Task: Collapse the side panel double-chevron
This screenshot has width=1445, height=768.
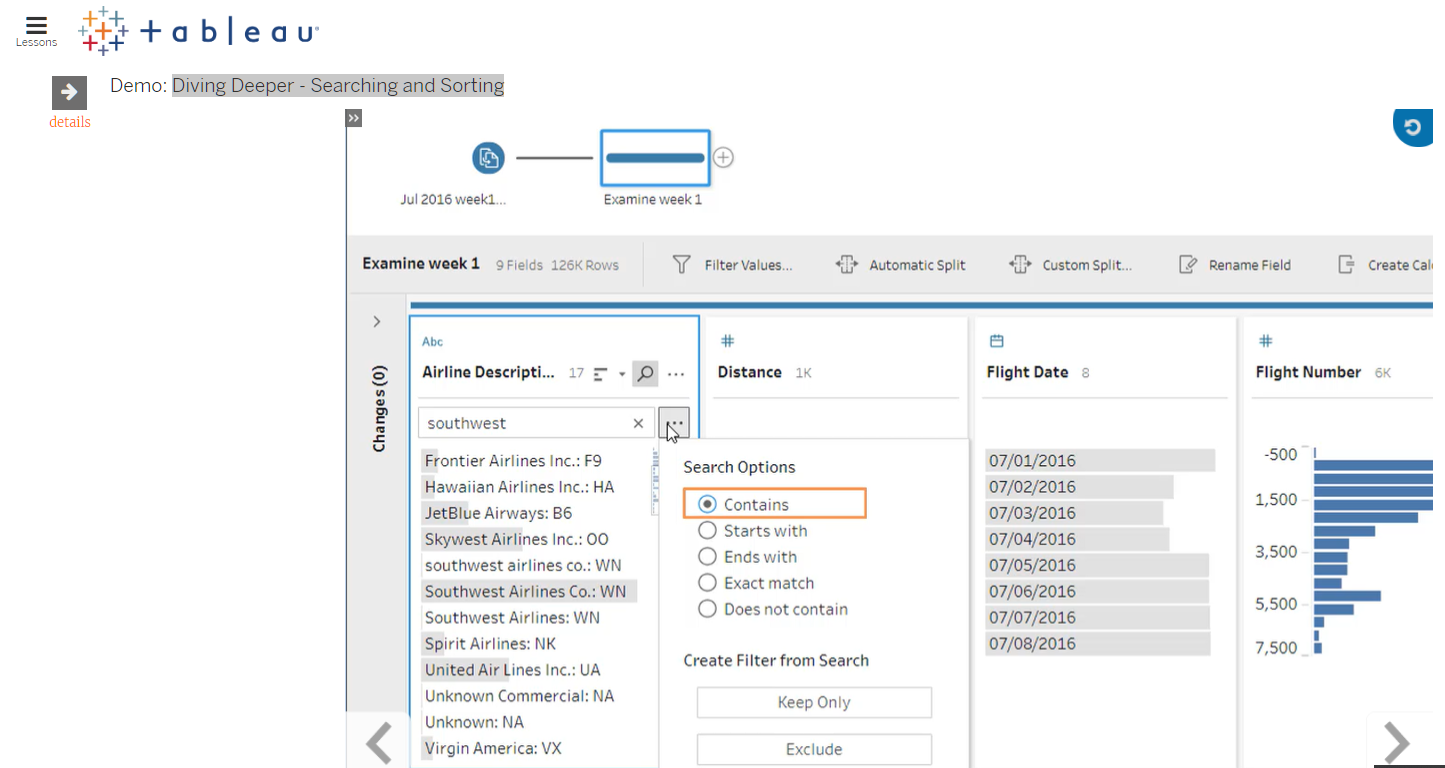Action: click(x=353, y=118)
